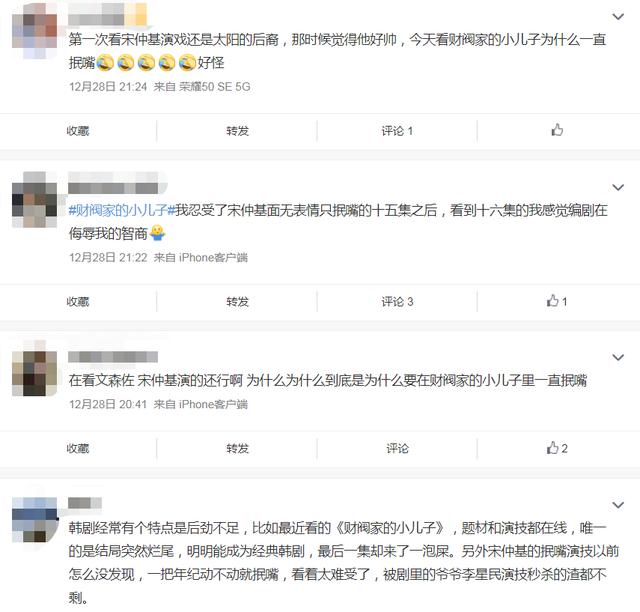Click 收藏 to bookmark the first post
The image size is (640, 612).
(x=78, y=131)
